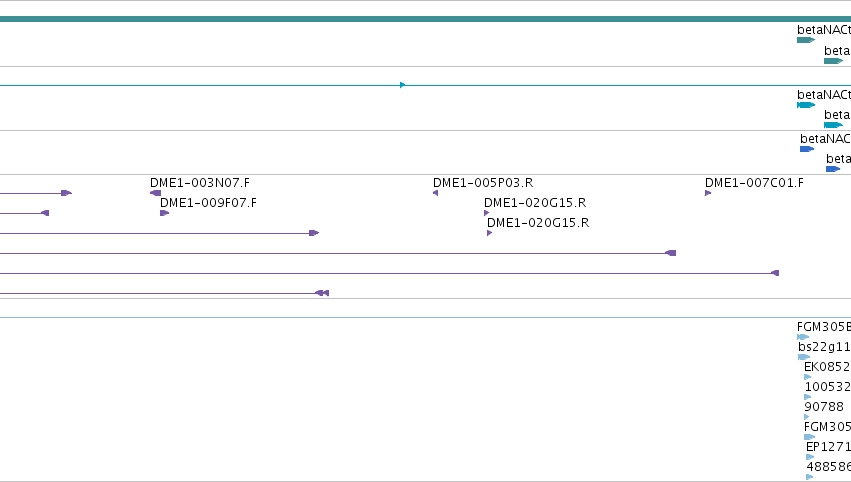851x482 pixels.
Task: Select the 90788 EST label
Action: 824,407
